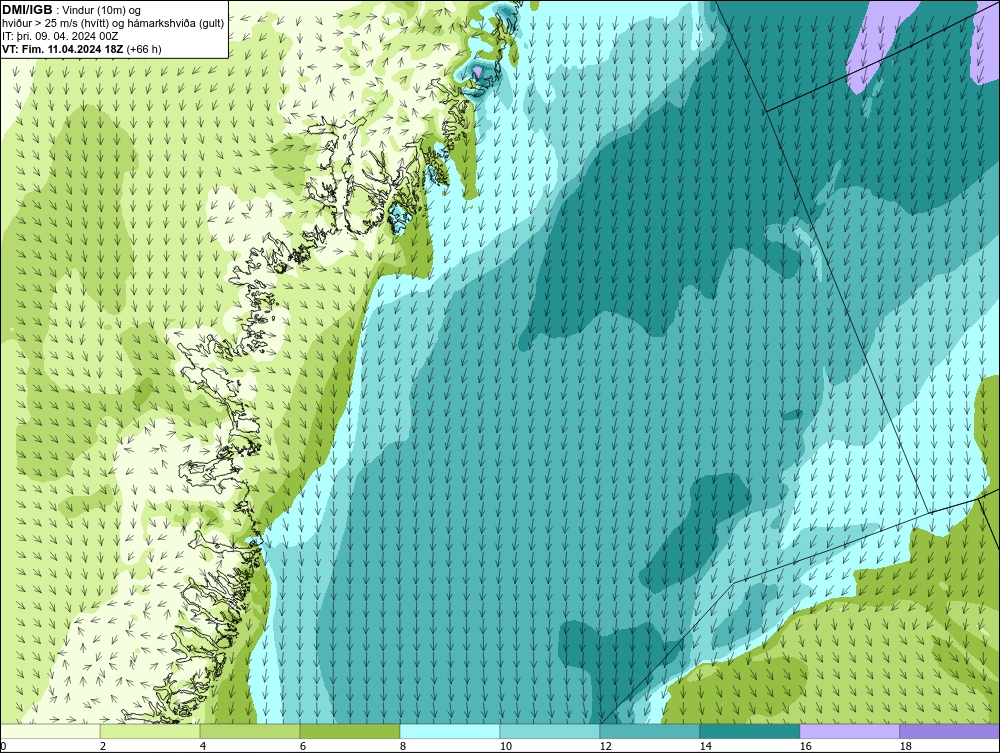Click the 8–10 m/s light cyan legend band
Screen dimensions: 1000x753
pos(450,731)
